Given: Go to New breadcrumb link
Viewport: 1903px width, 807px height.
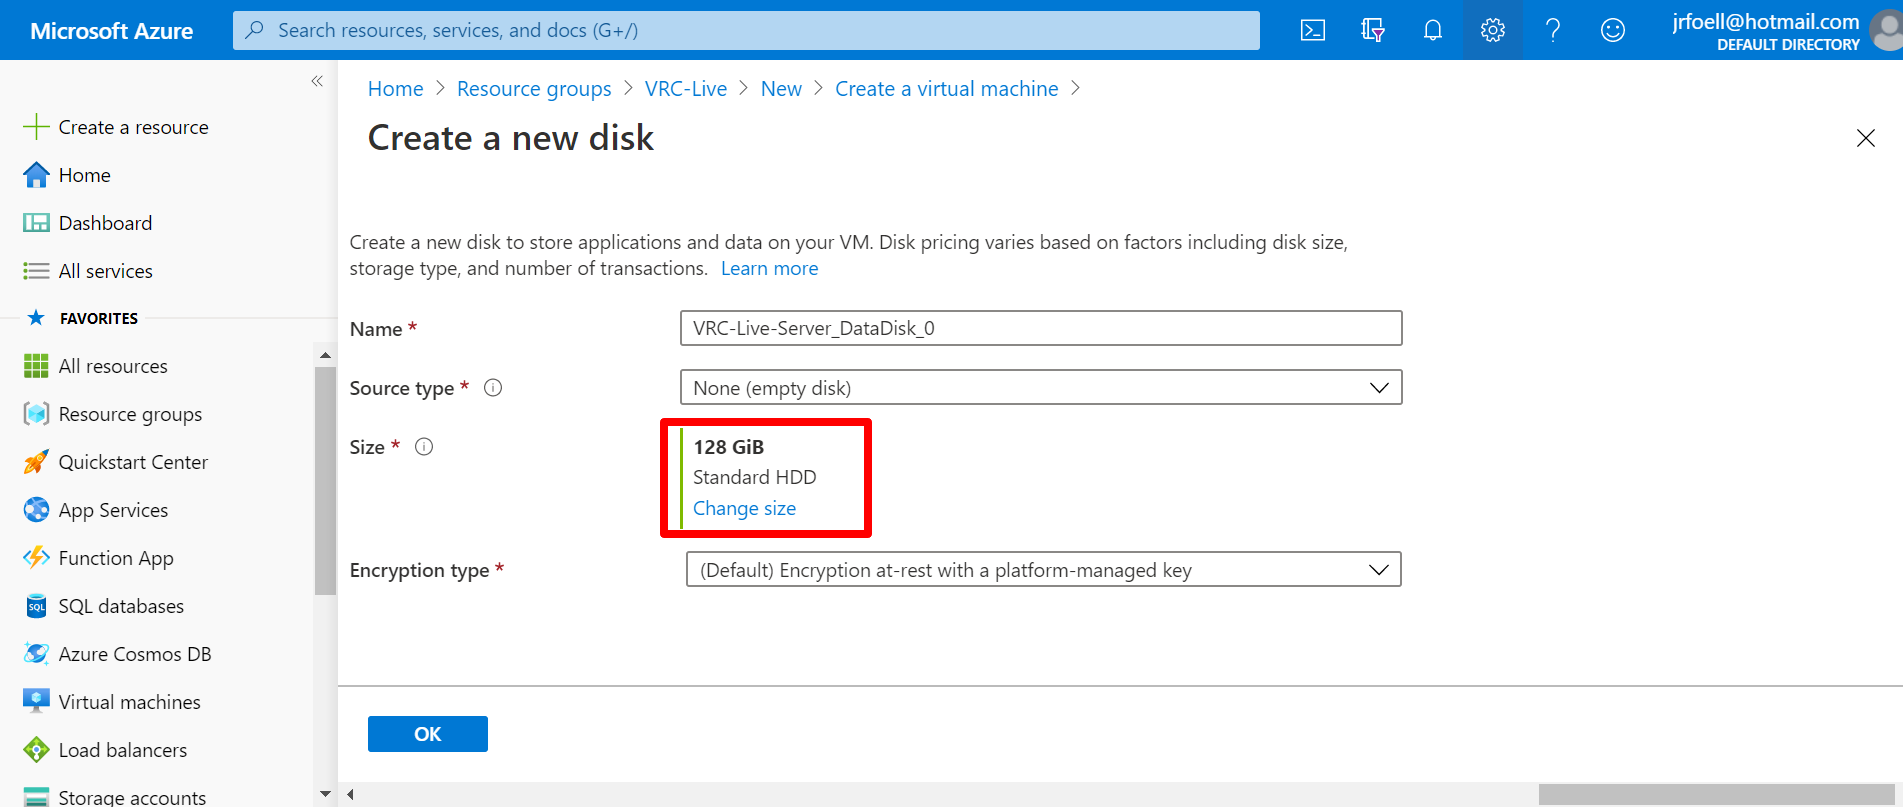Looking at the screenshot, I should coord(781,89).
